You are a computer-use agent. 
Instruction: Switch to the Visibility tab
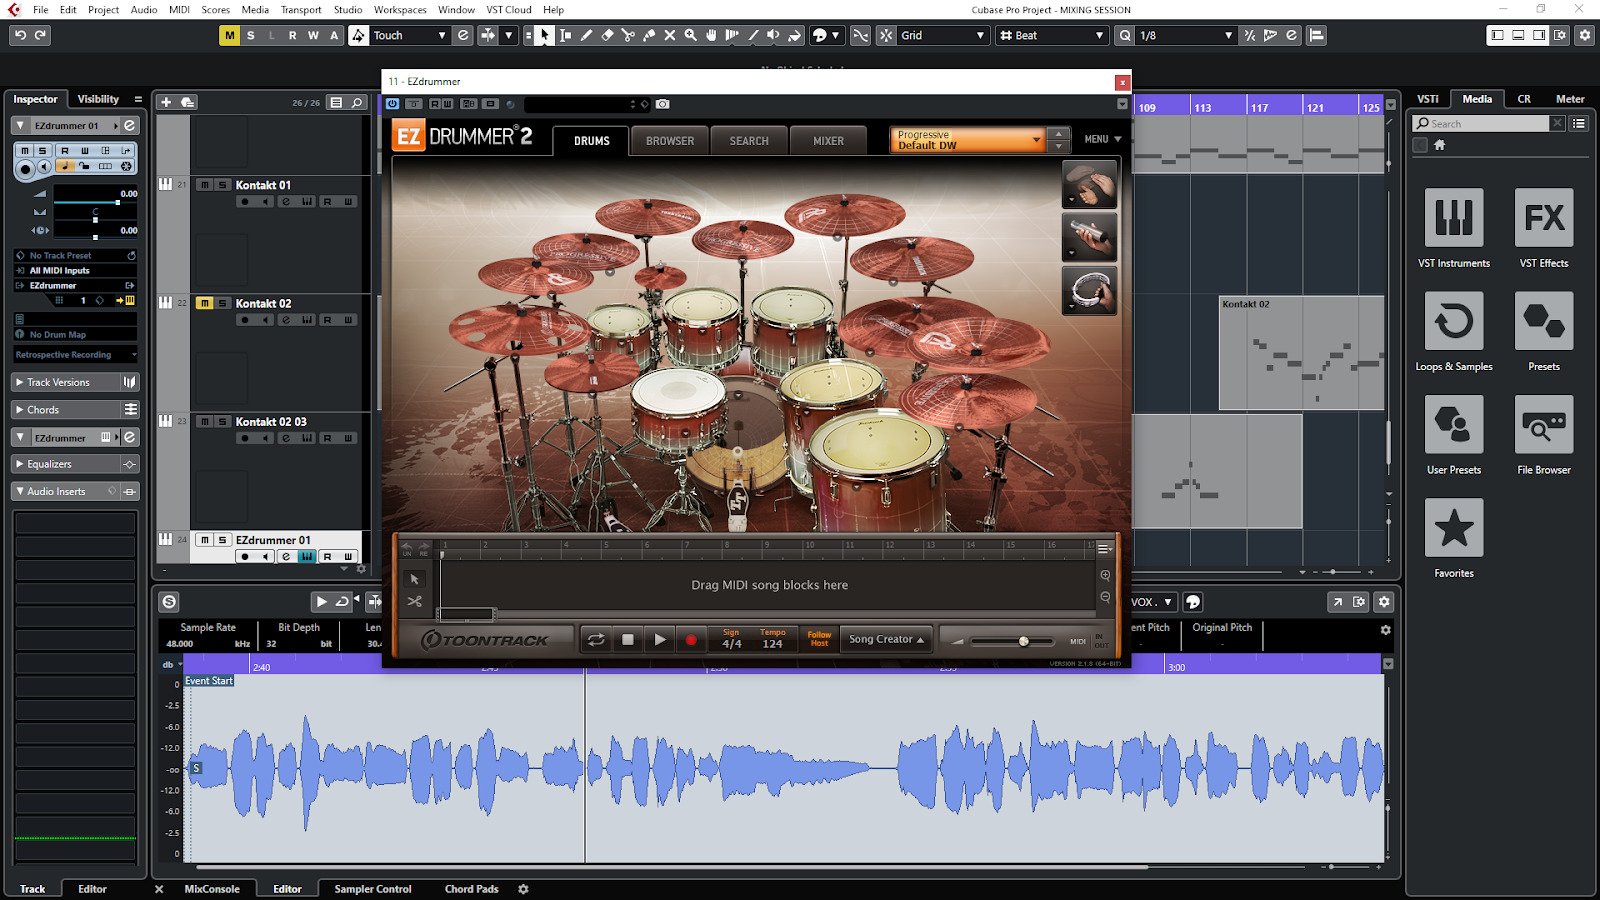[x=98, y=99]
